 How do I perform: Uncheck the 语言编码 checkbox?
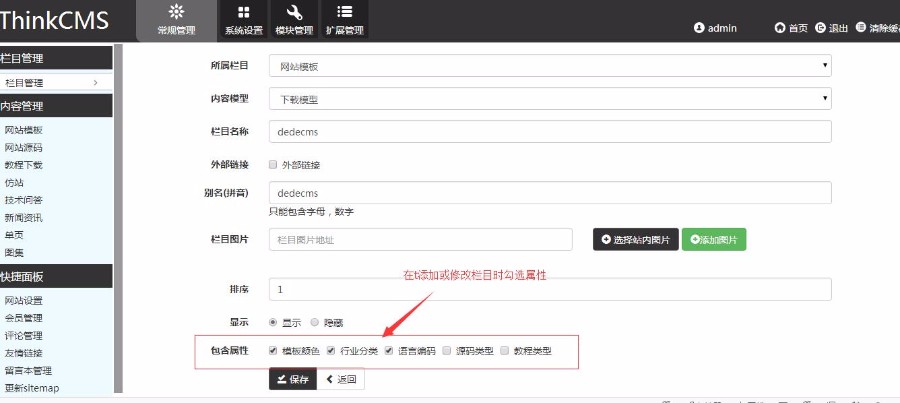point(389,350)
